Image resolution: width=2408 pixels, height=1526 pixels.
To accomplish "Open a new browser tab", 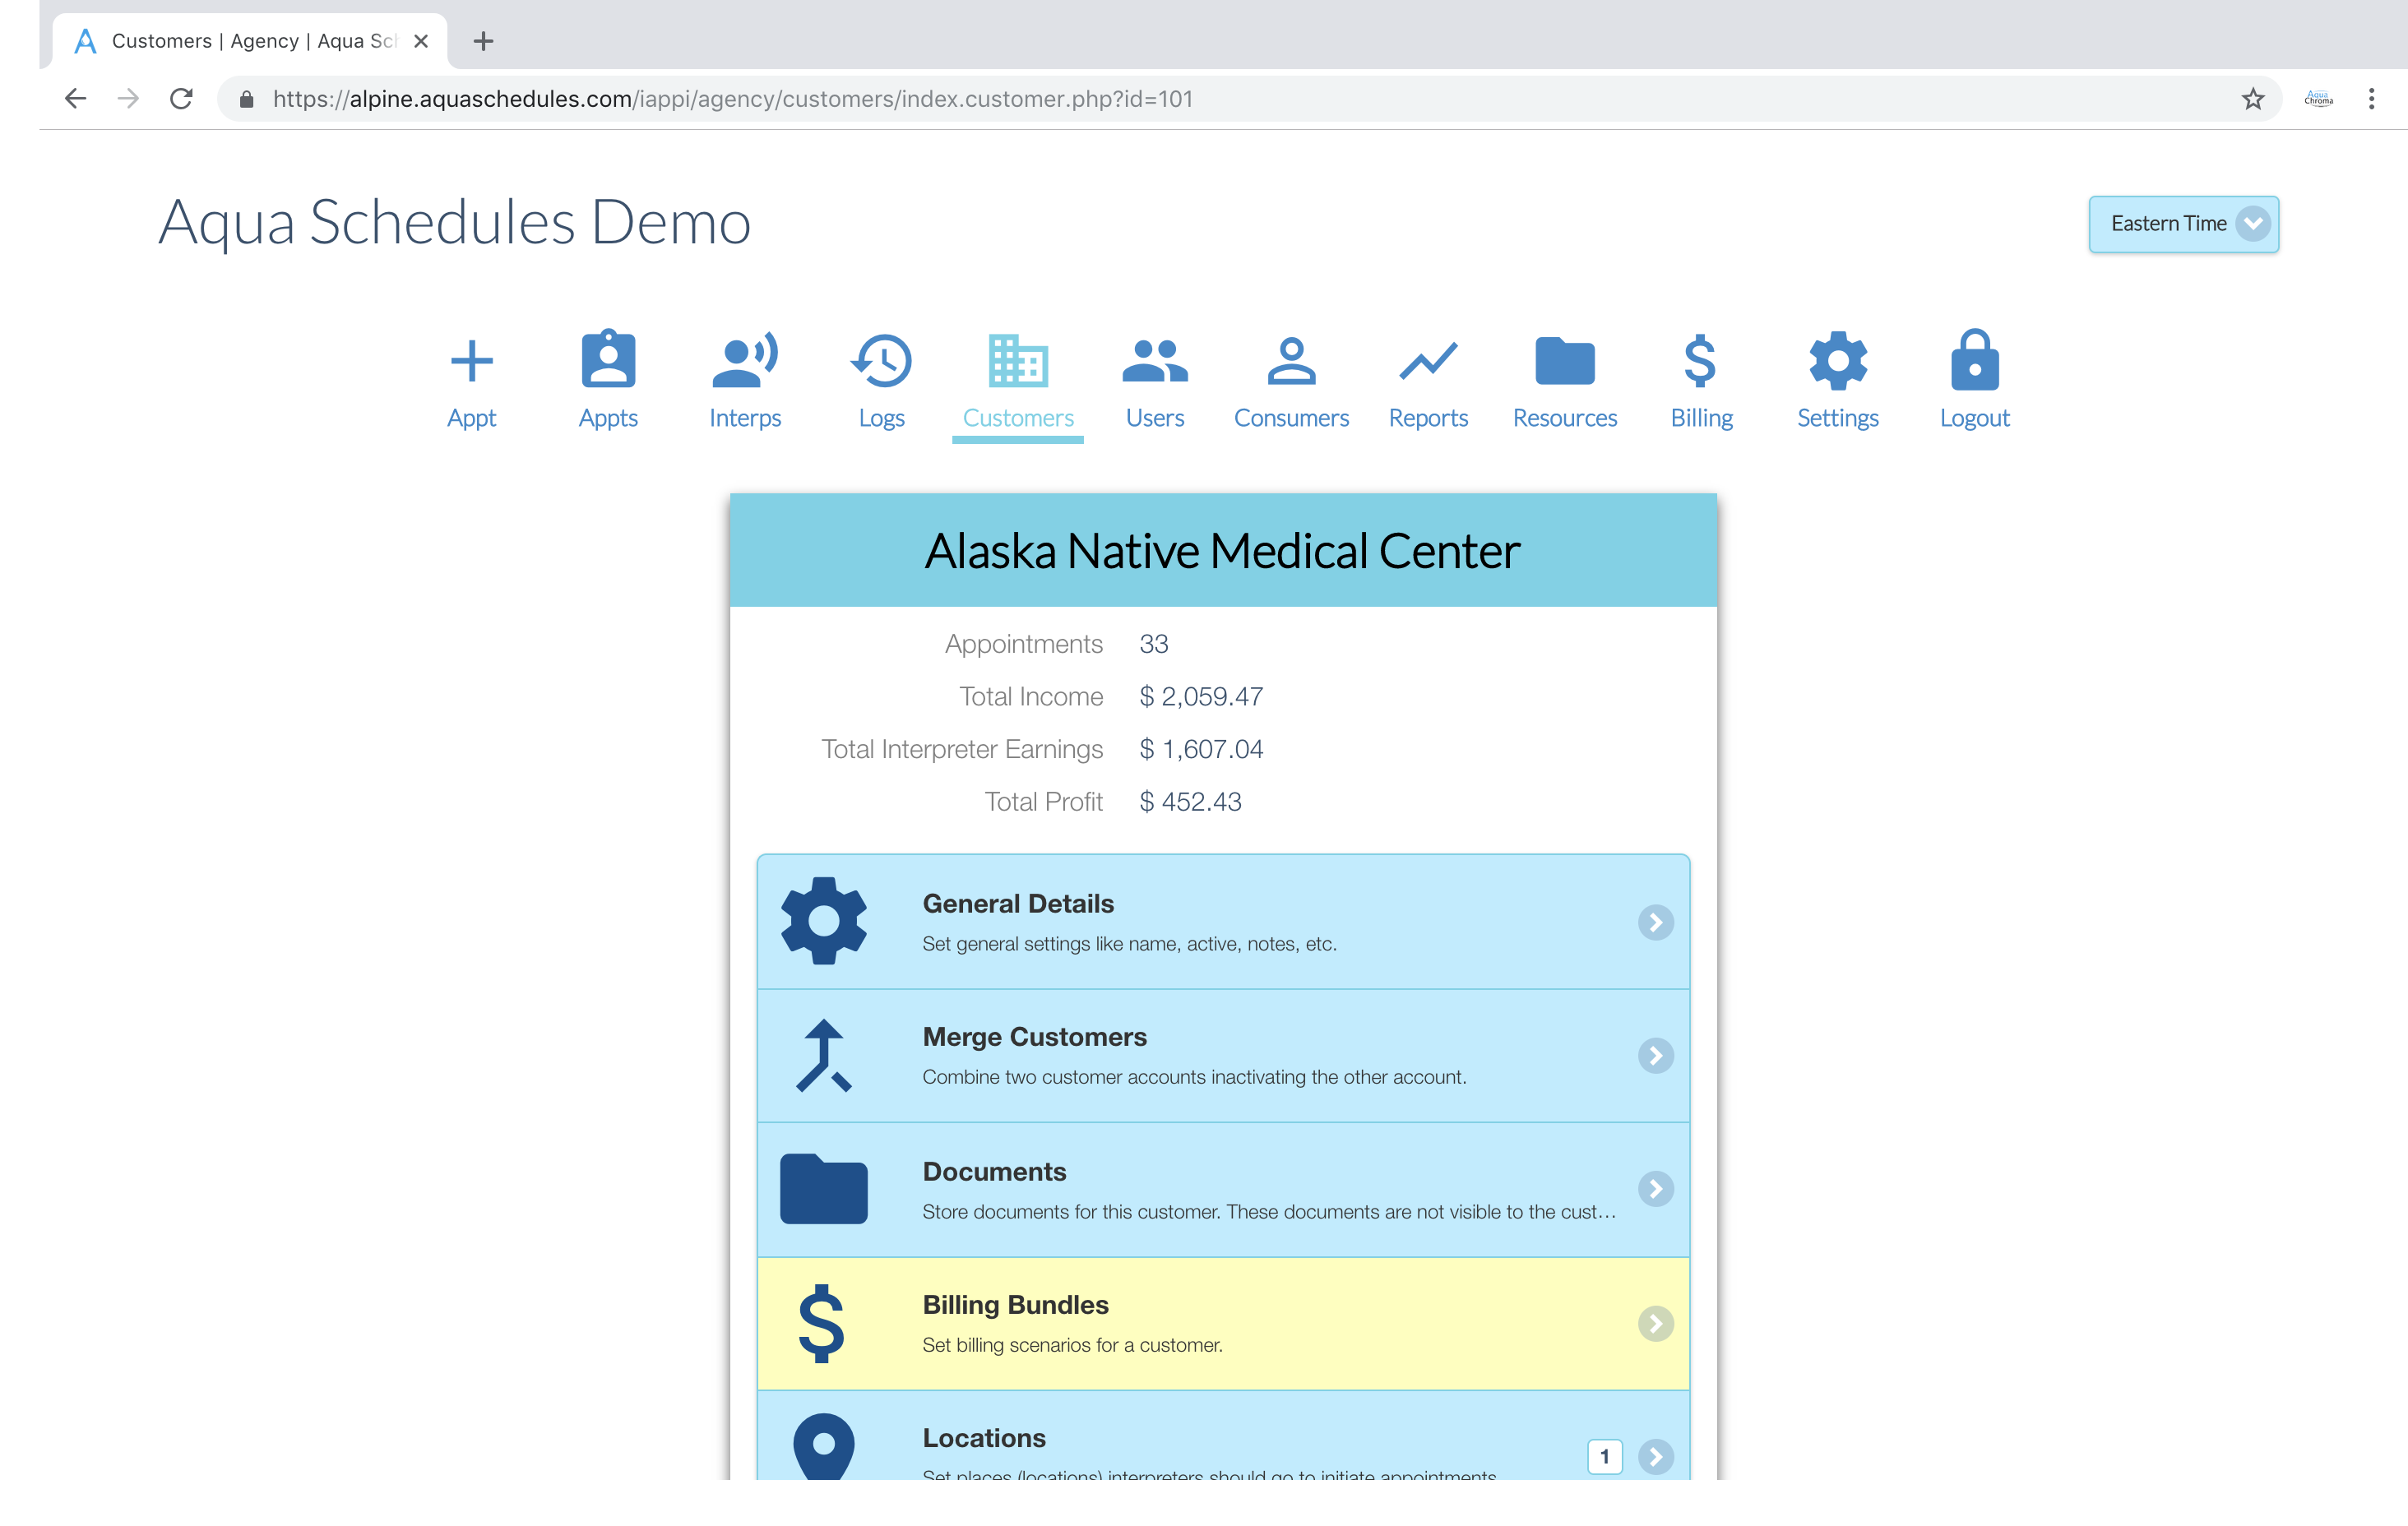I will (483, 41).
